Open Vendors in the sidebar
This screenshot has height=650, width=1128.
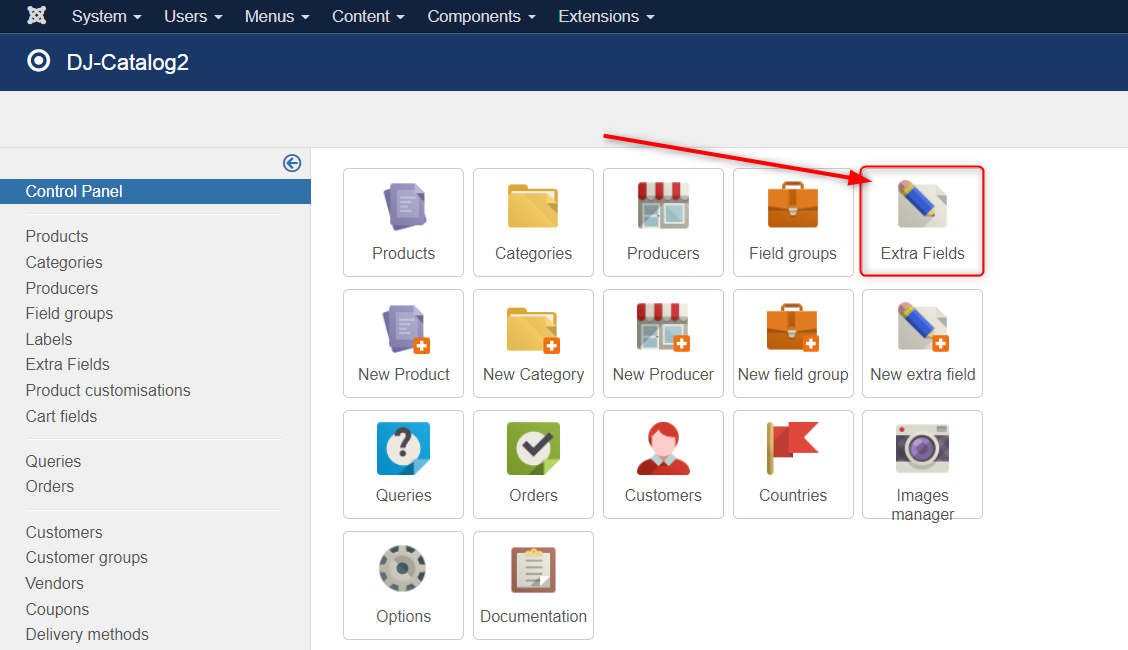point(55,584)
